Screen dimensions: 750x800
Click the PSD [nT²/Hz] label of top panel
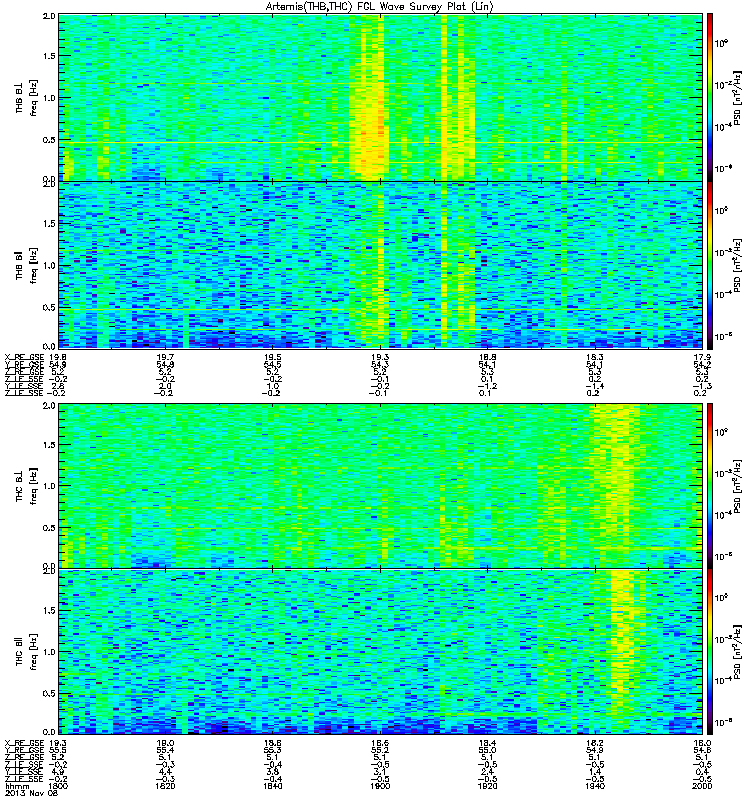737,98
